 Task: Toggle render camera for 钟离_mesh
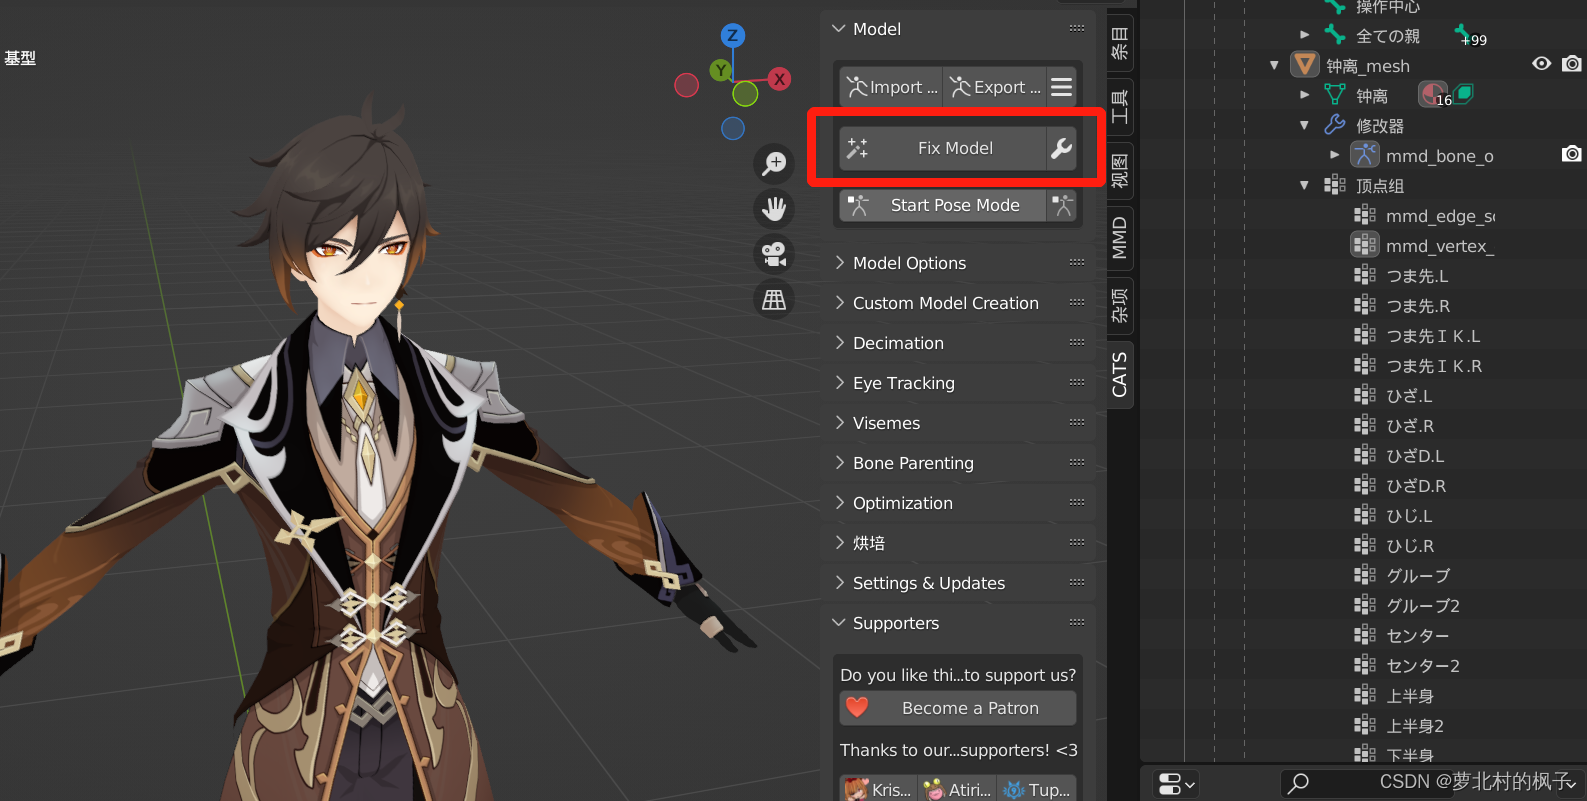tap(1572, 64)
